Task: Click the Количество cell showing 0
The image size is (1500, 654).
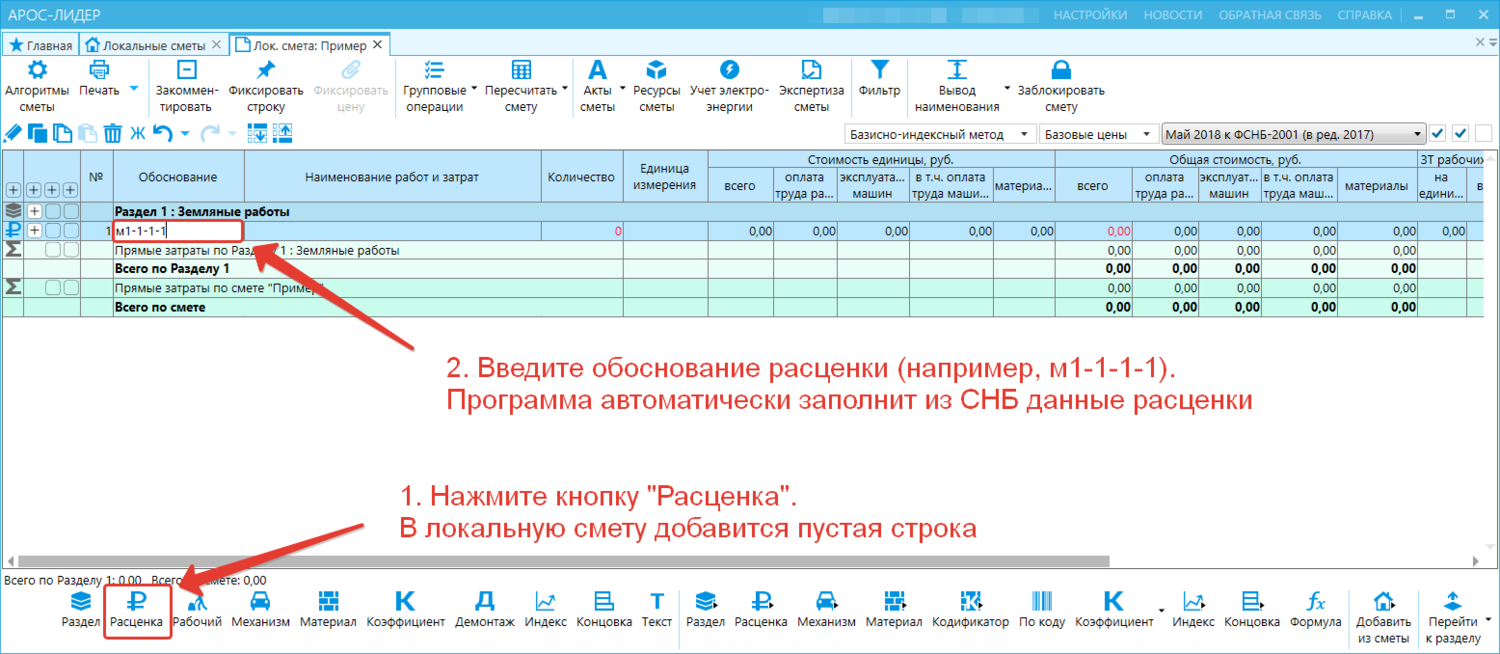Action: coord(582,230)
